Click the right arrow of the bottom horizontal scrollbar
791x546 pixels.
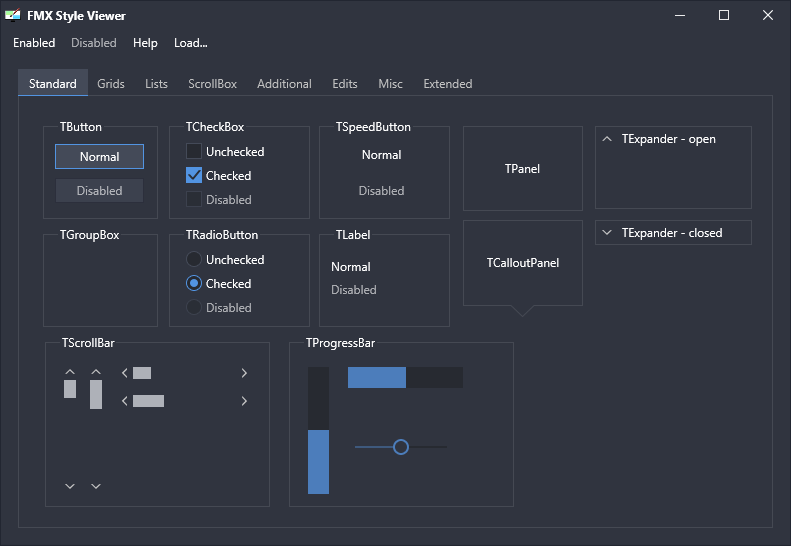coord(244,401)
